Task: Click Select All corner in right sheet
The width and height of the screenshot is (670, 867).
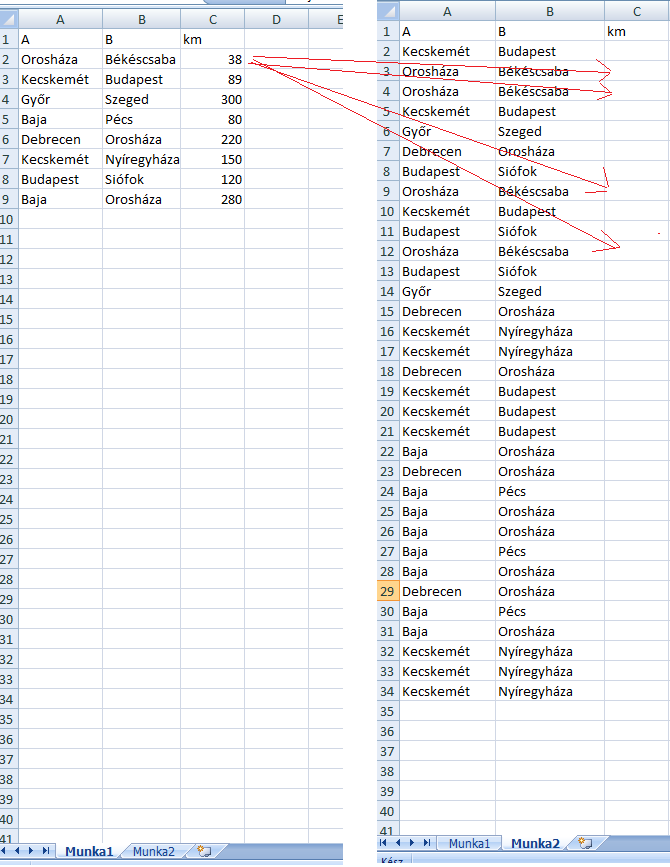Action: 388,12
